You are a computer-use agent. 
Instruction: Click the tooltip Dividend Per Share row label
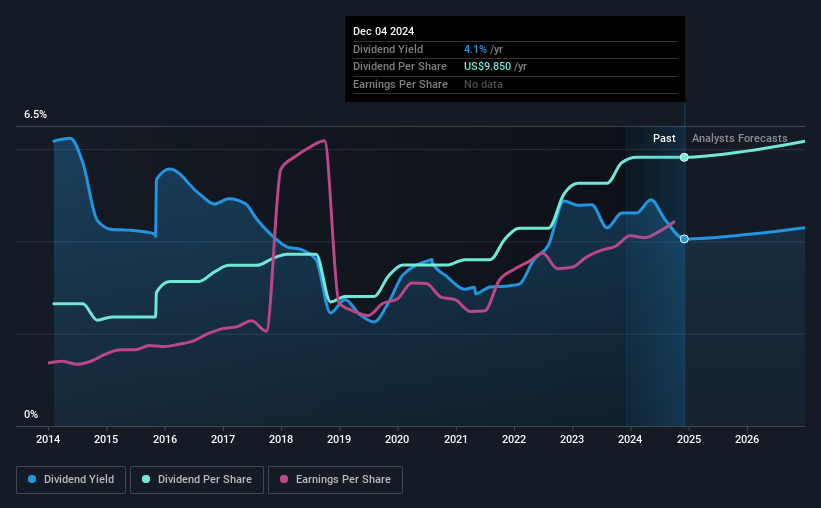(400, 67)
